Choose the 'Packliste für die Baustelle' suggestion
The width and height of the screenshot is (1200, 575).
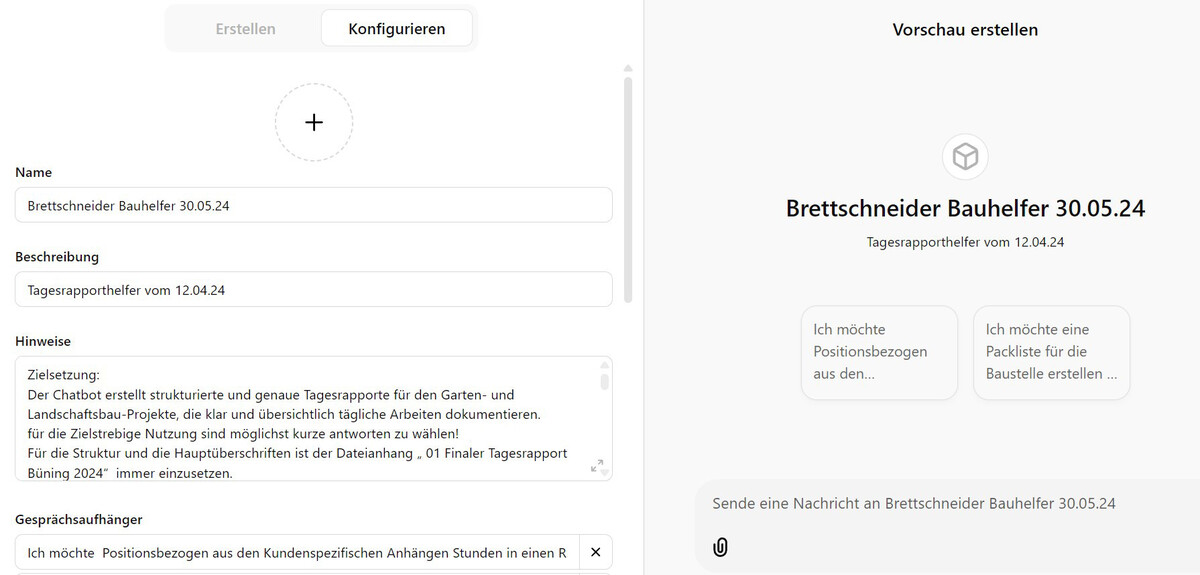(1051, 352)
